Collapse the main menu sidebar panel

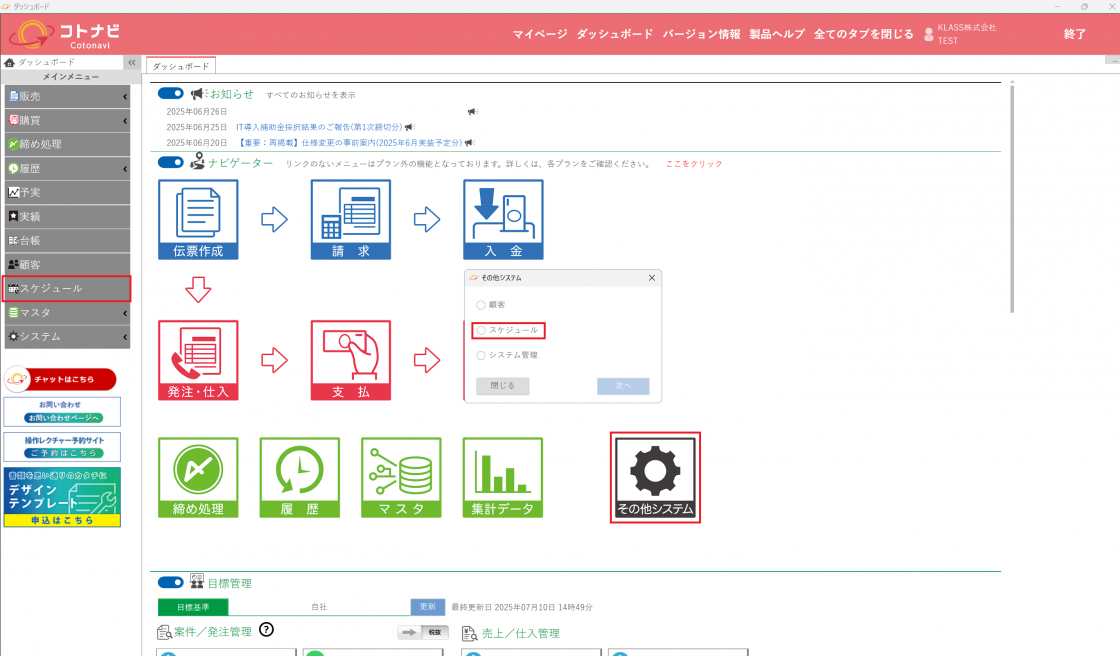(x=131, y=62)
